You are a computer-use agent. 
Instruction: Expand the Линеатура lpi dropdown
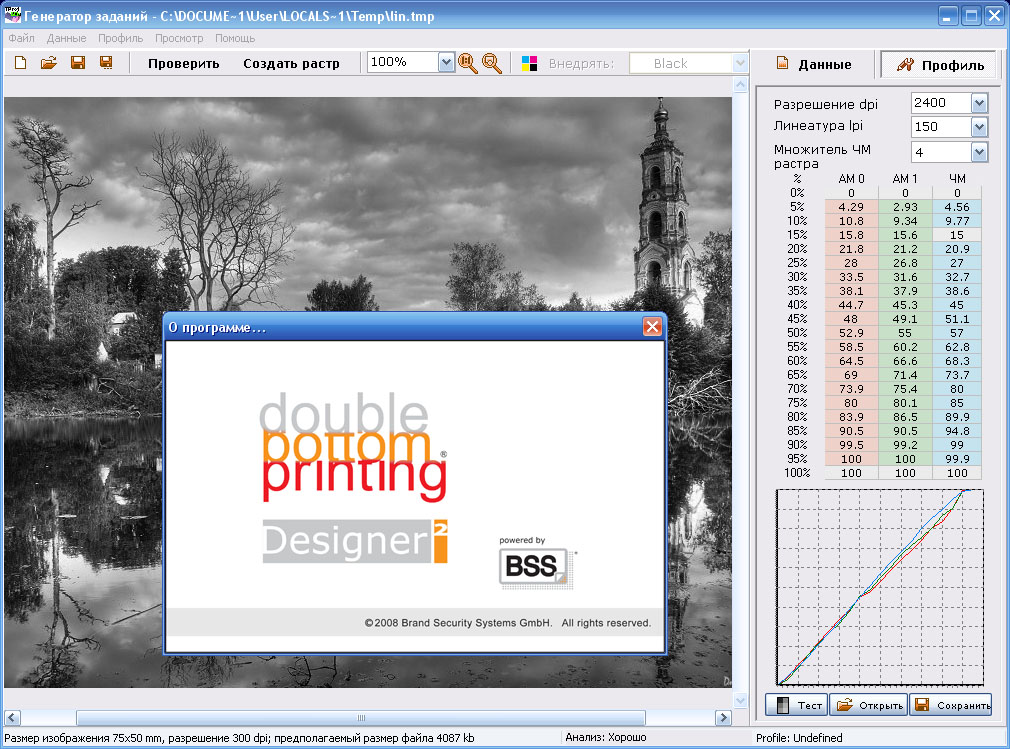coord(978,127)
